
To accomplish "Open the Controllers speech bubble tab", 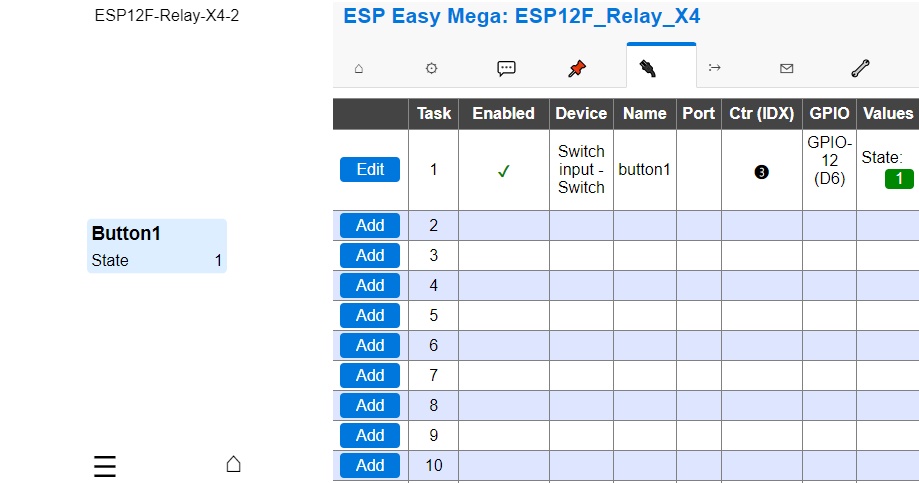I will point(506,69).
